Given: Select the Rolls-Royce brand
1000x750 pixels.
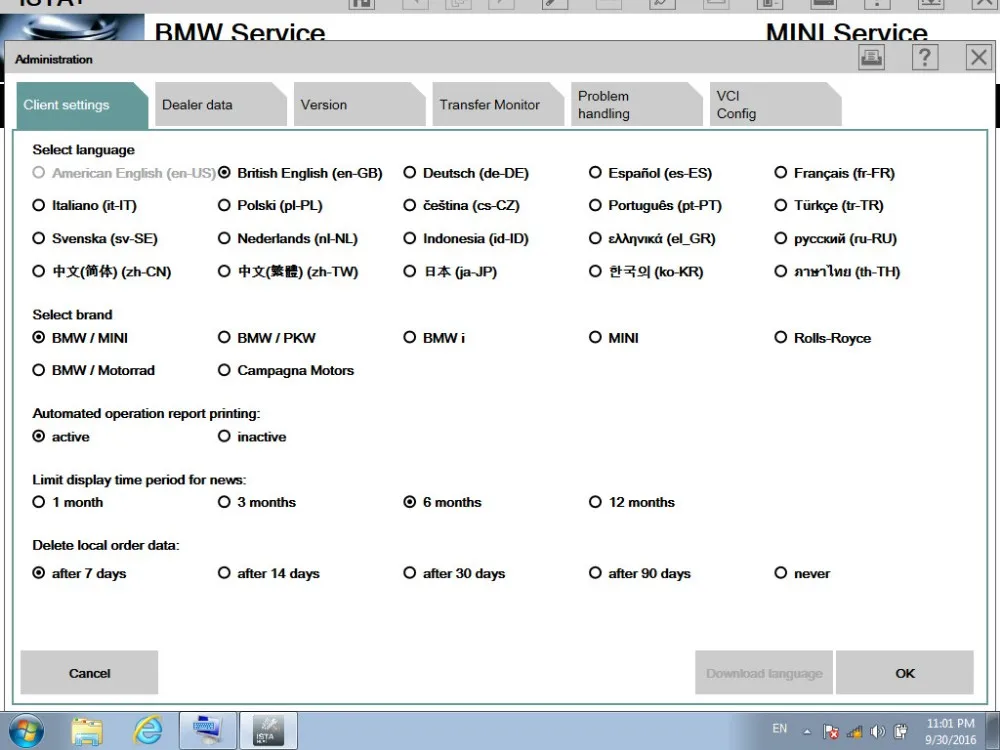Looking at the screenshot, I should coord(823,338).
